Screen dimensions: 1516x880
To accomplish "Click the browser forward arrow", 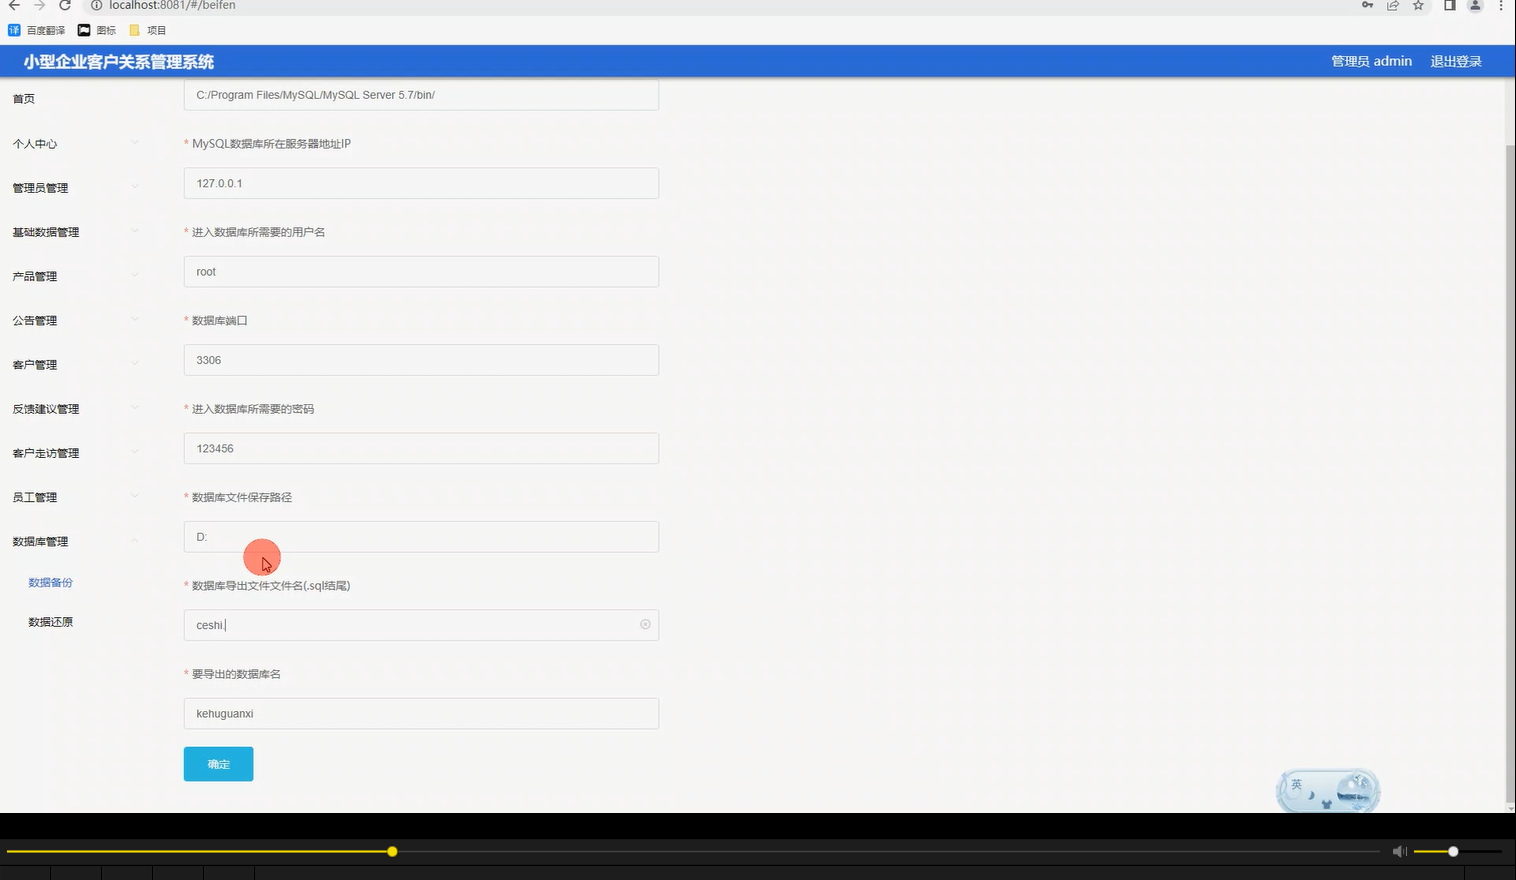I will point(39,5).
